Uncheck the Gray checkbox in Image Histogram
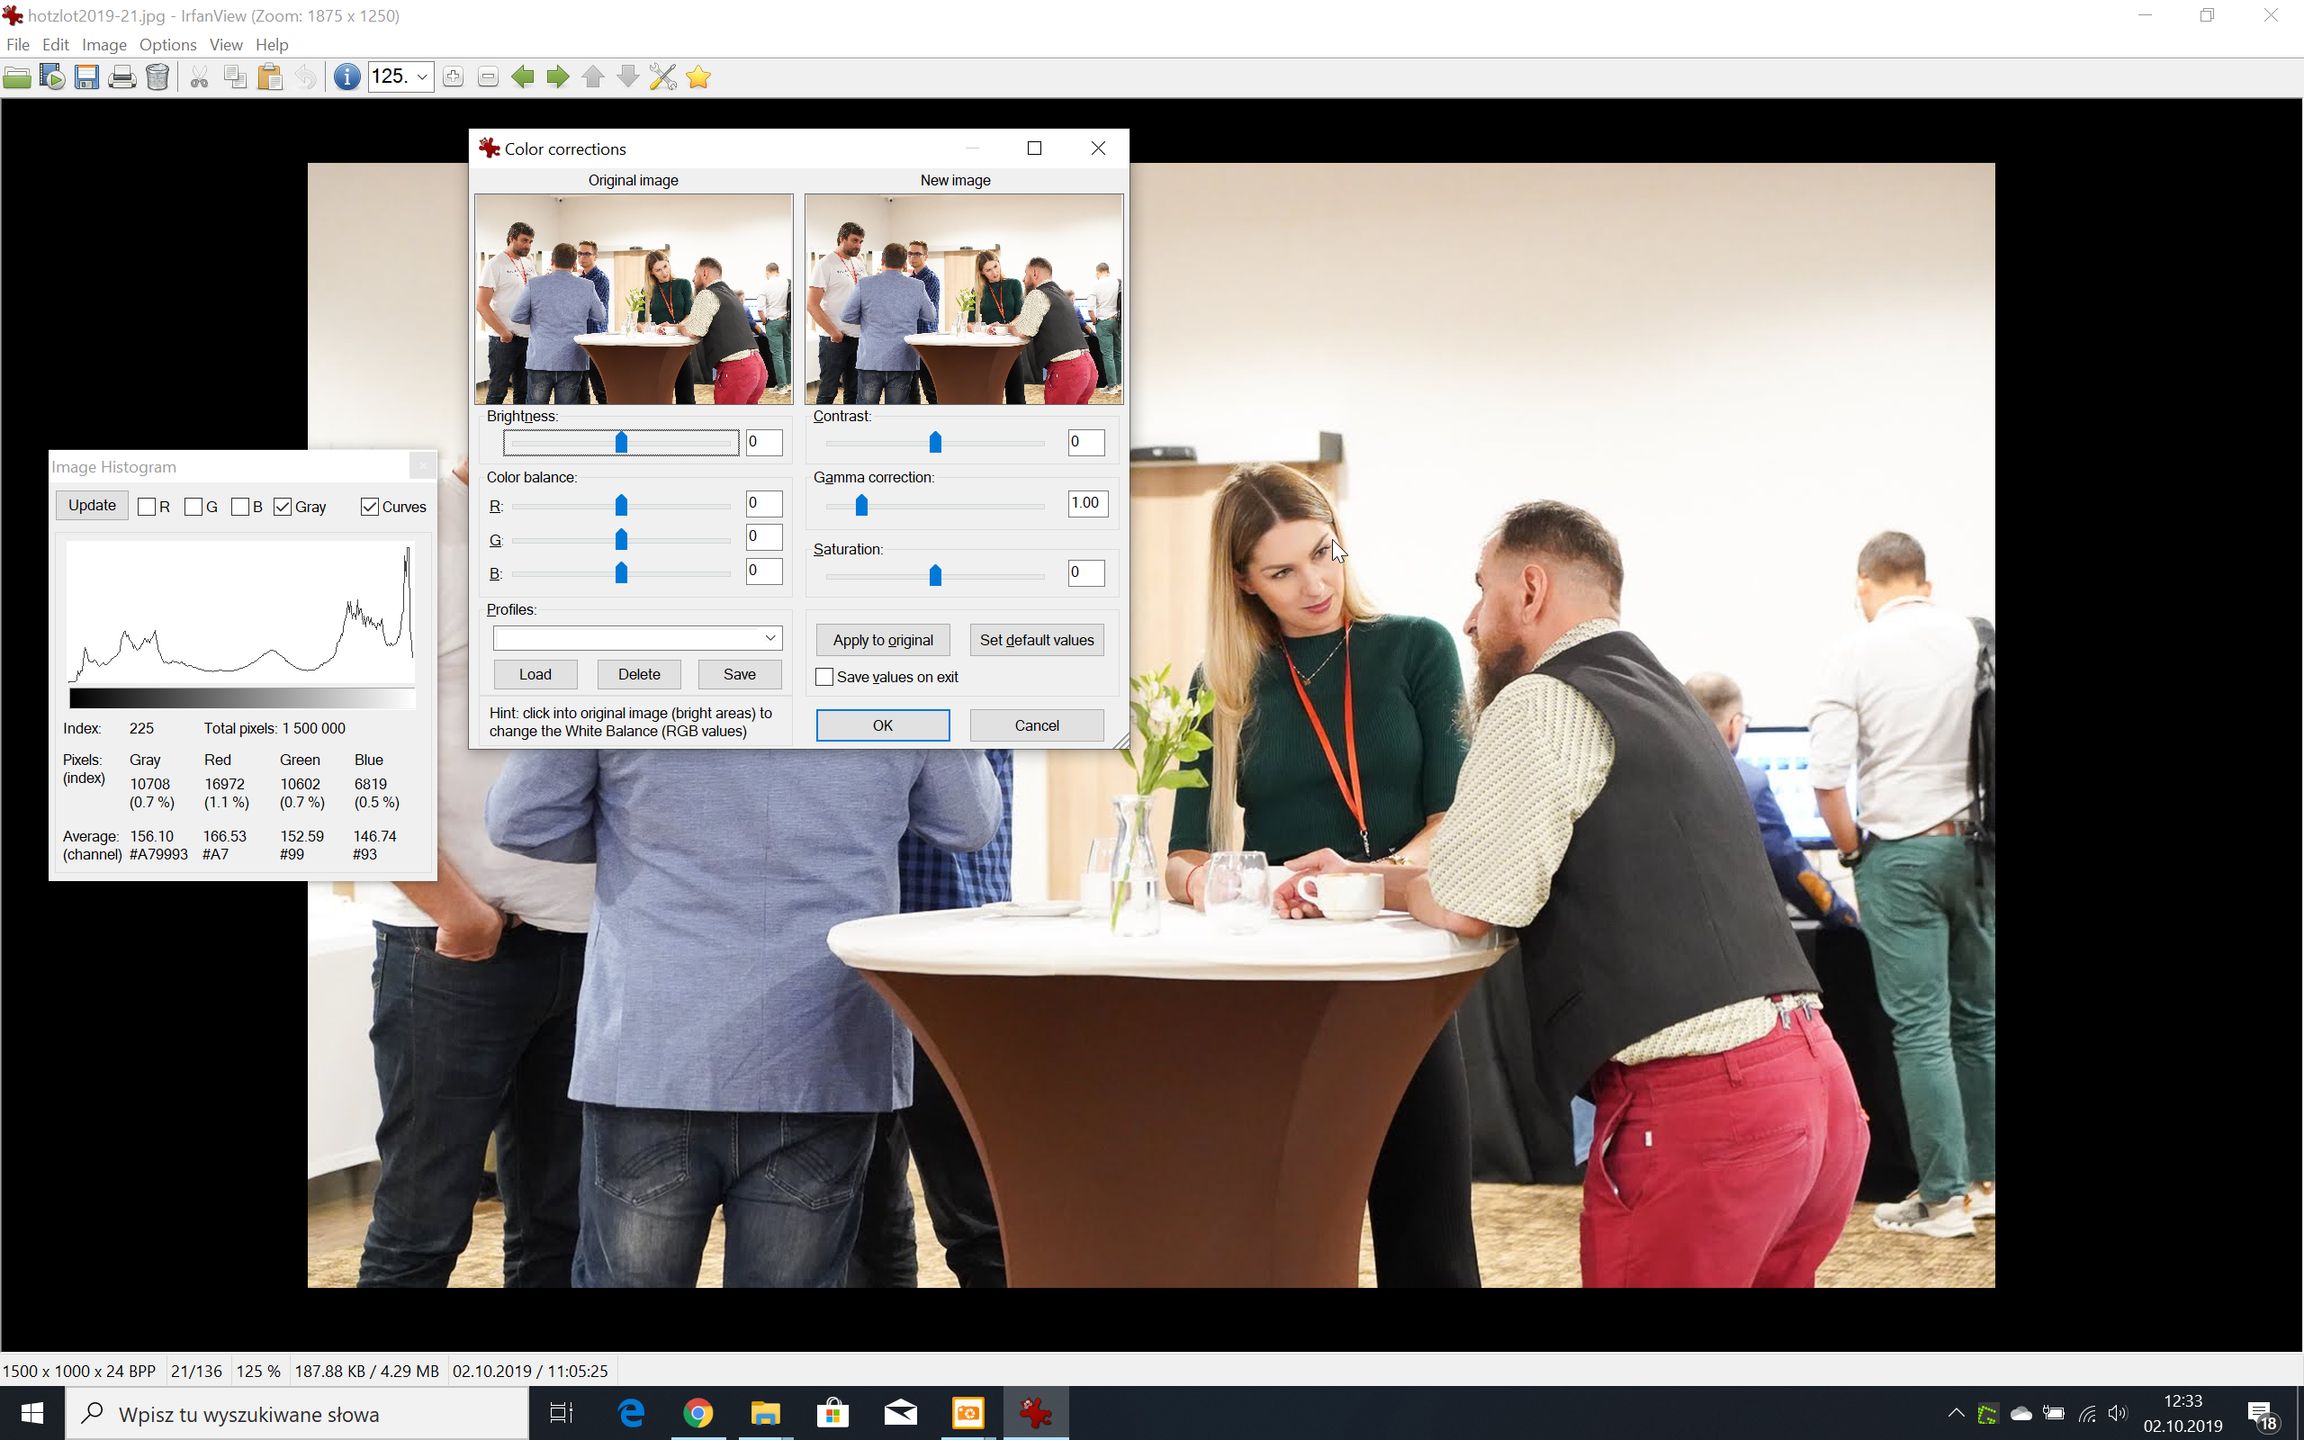This screenshot has height=1440, width=2304. point(283,507)
